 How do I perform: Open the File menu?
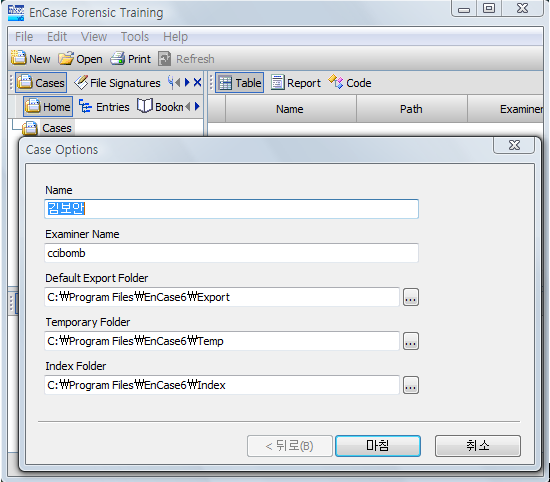coord(24,36)
